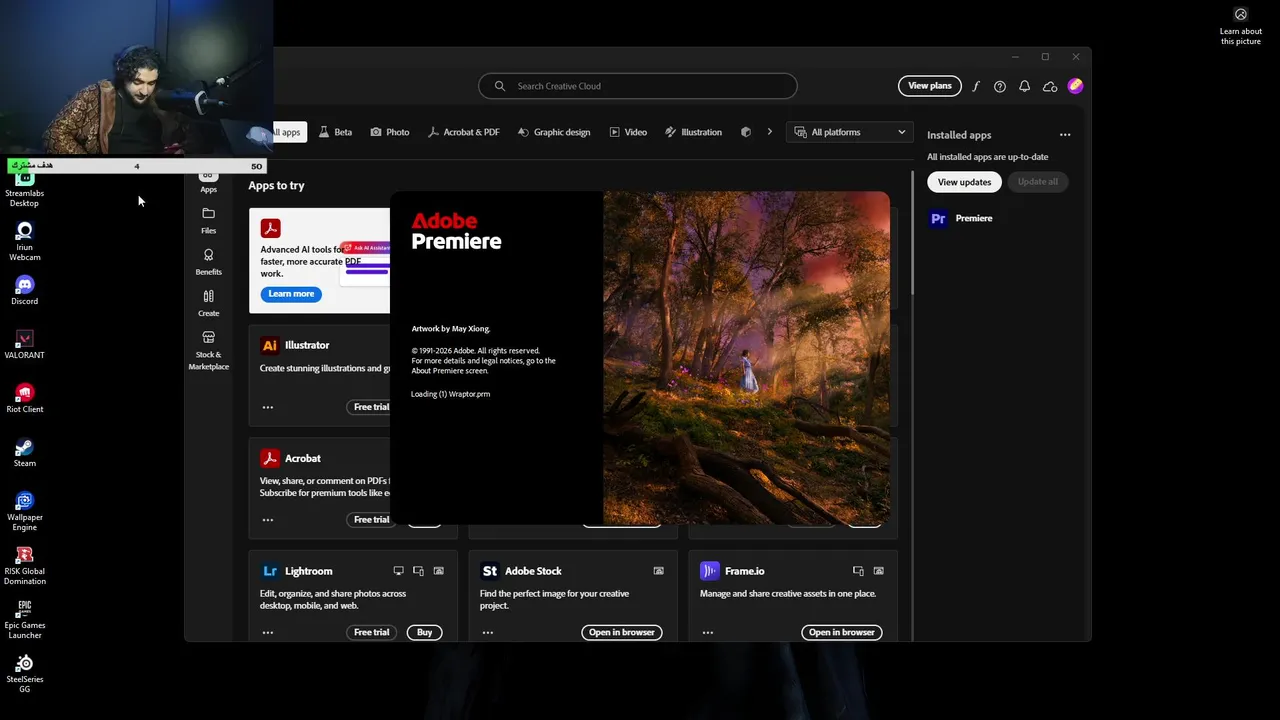
Task: Open Installed apps more options menu
Action: (x=1065, y=135)
